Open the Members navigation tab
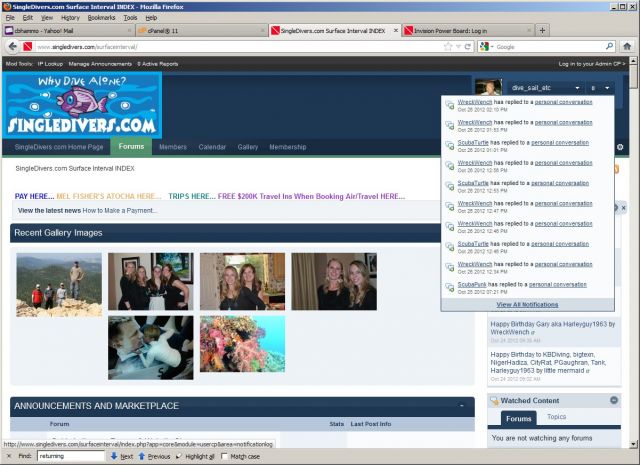 coord(173,147)
